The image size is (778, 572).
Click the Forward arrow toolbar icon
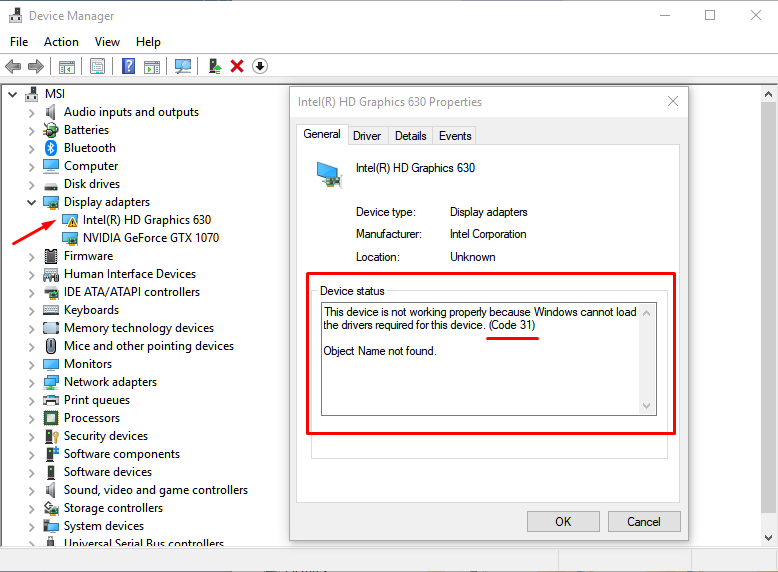36,66
